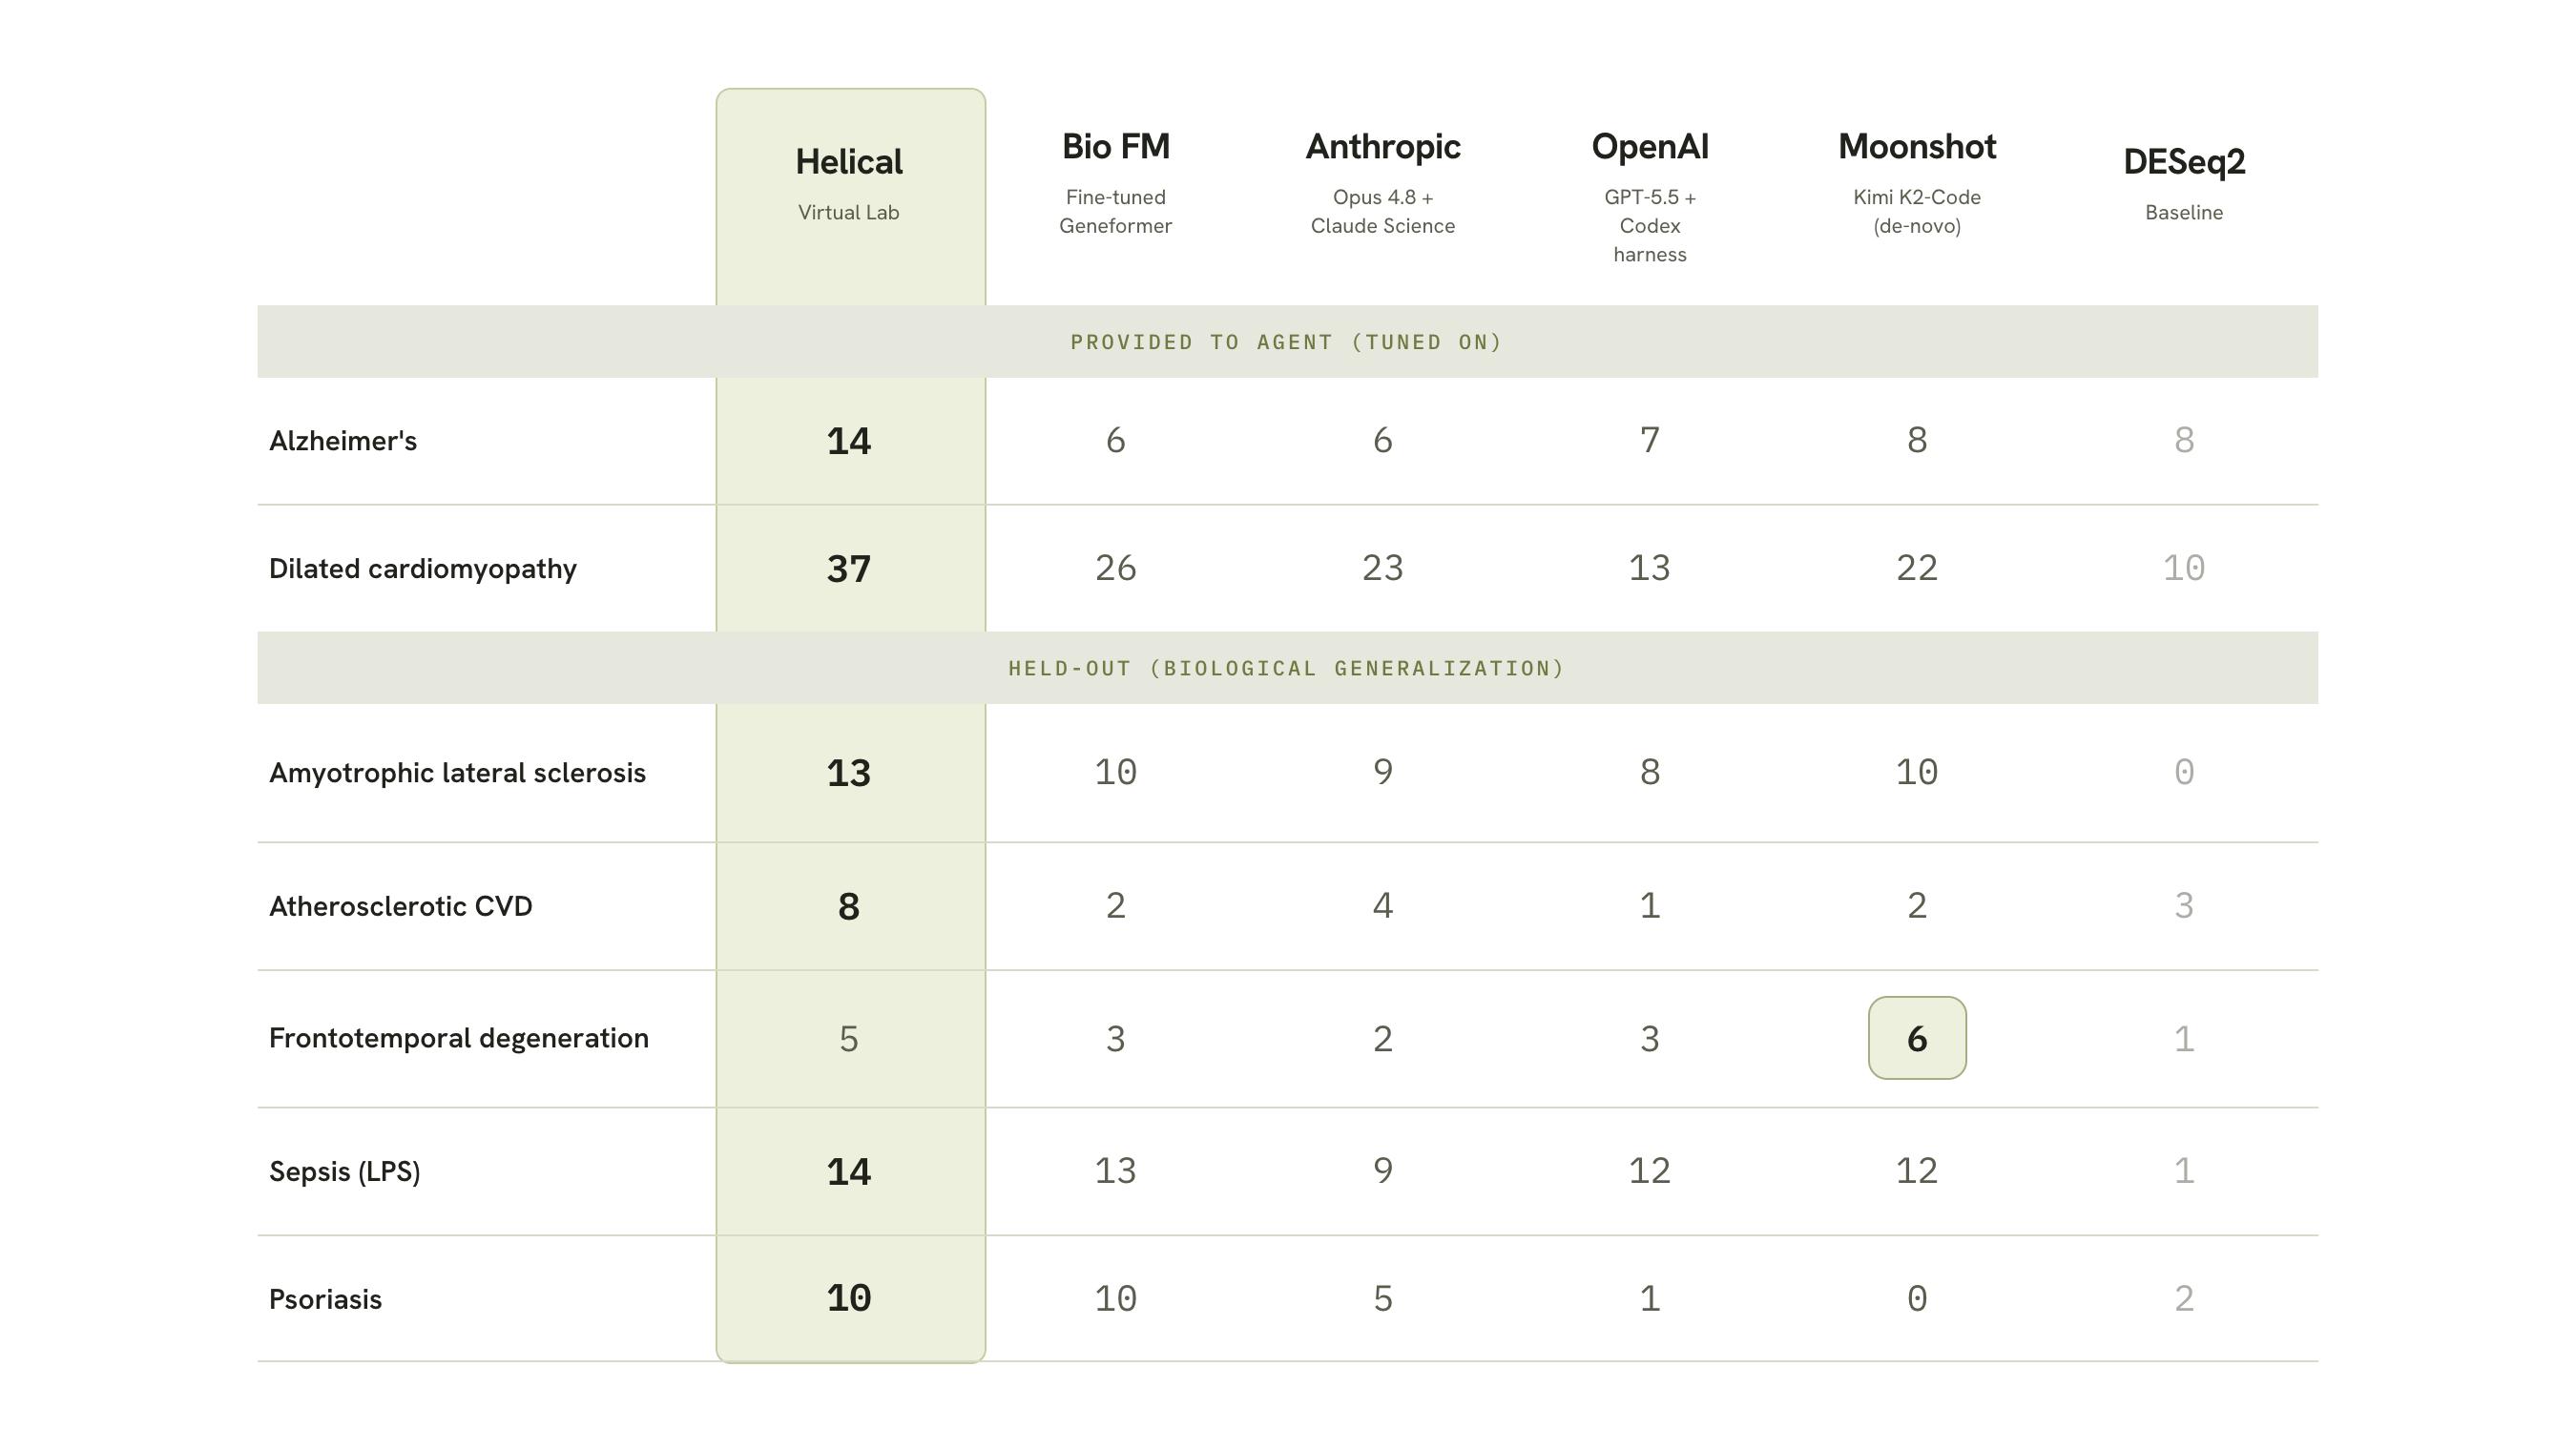Click the 'Fine-tuned Geneformer' subtitle
Screen dimensions: 2576x1450
[1116, 212]
